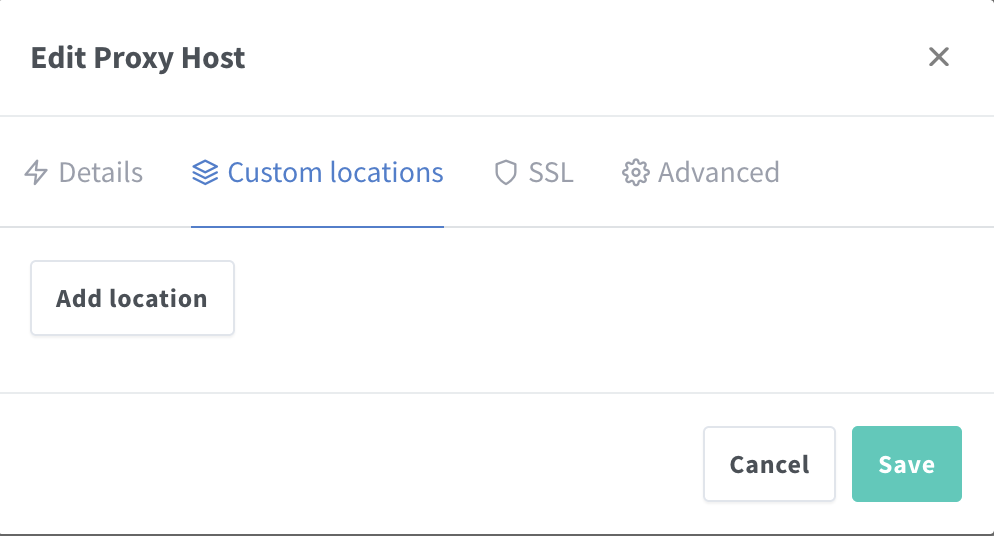Switch to the Details tab

pyautogui.click(x=100, y=173)
